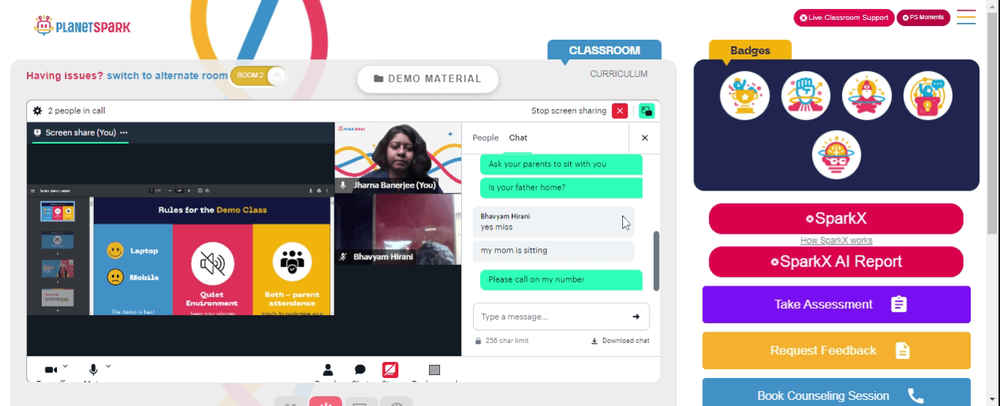
Task: Click the muted speaker icon on the slide
Action: click(x=212, y=264)
